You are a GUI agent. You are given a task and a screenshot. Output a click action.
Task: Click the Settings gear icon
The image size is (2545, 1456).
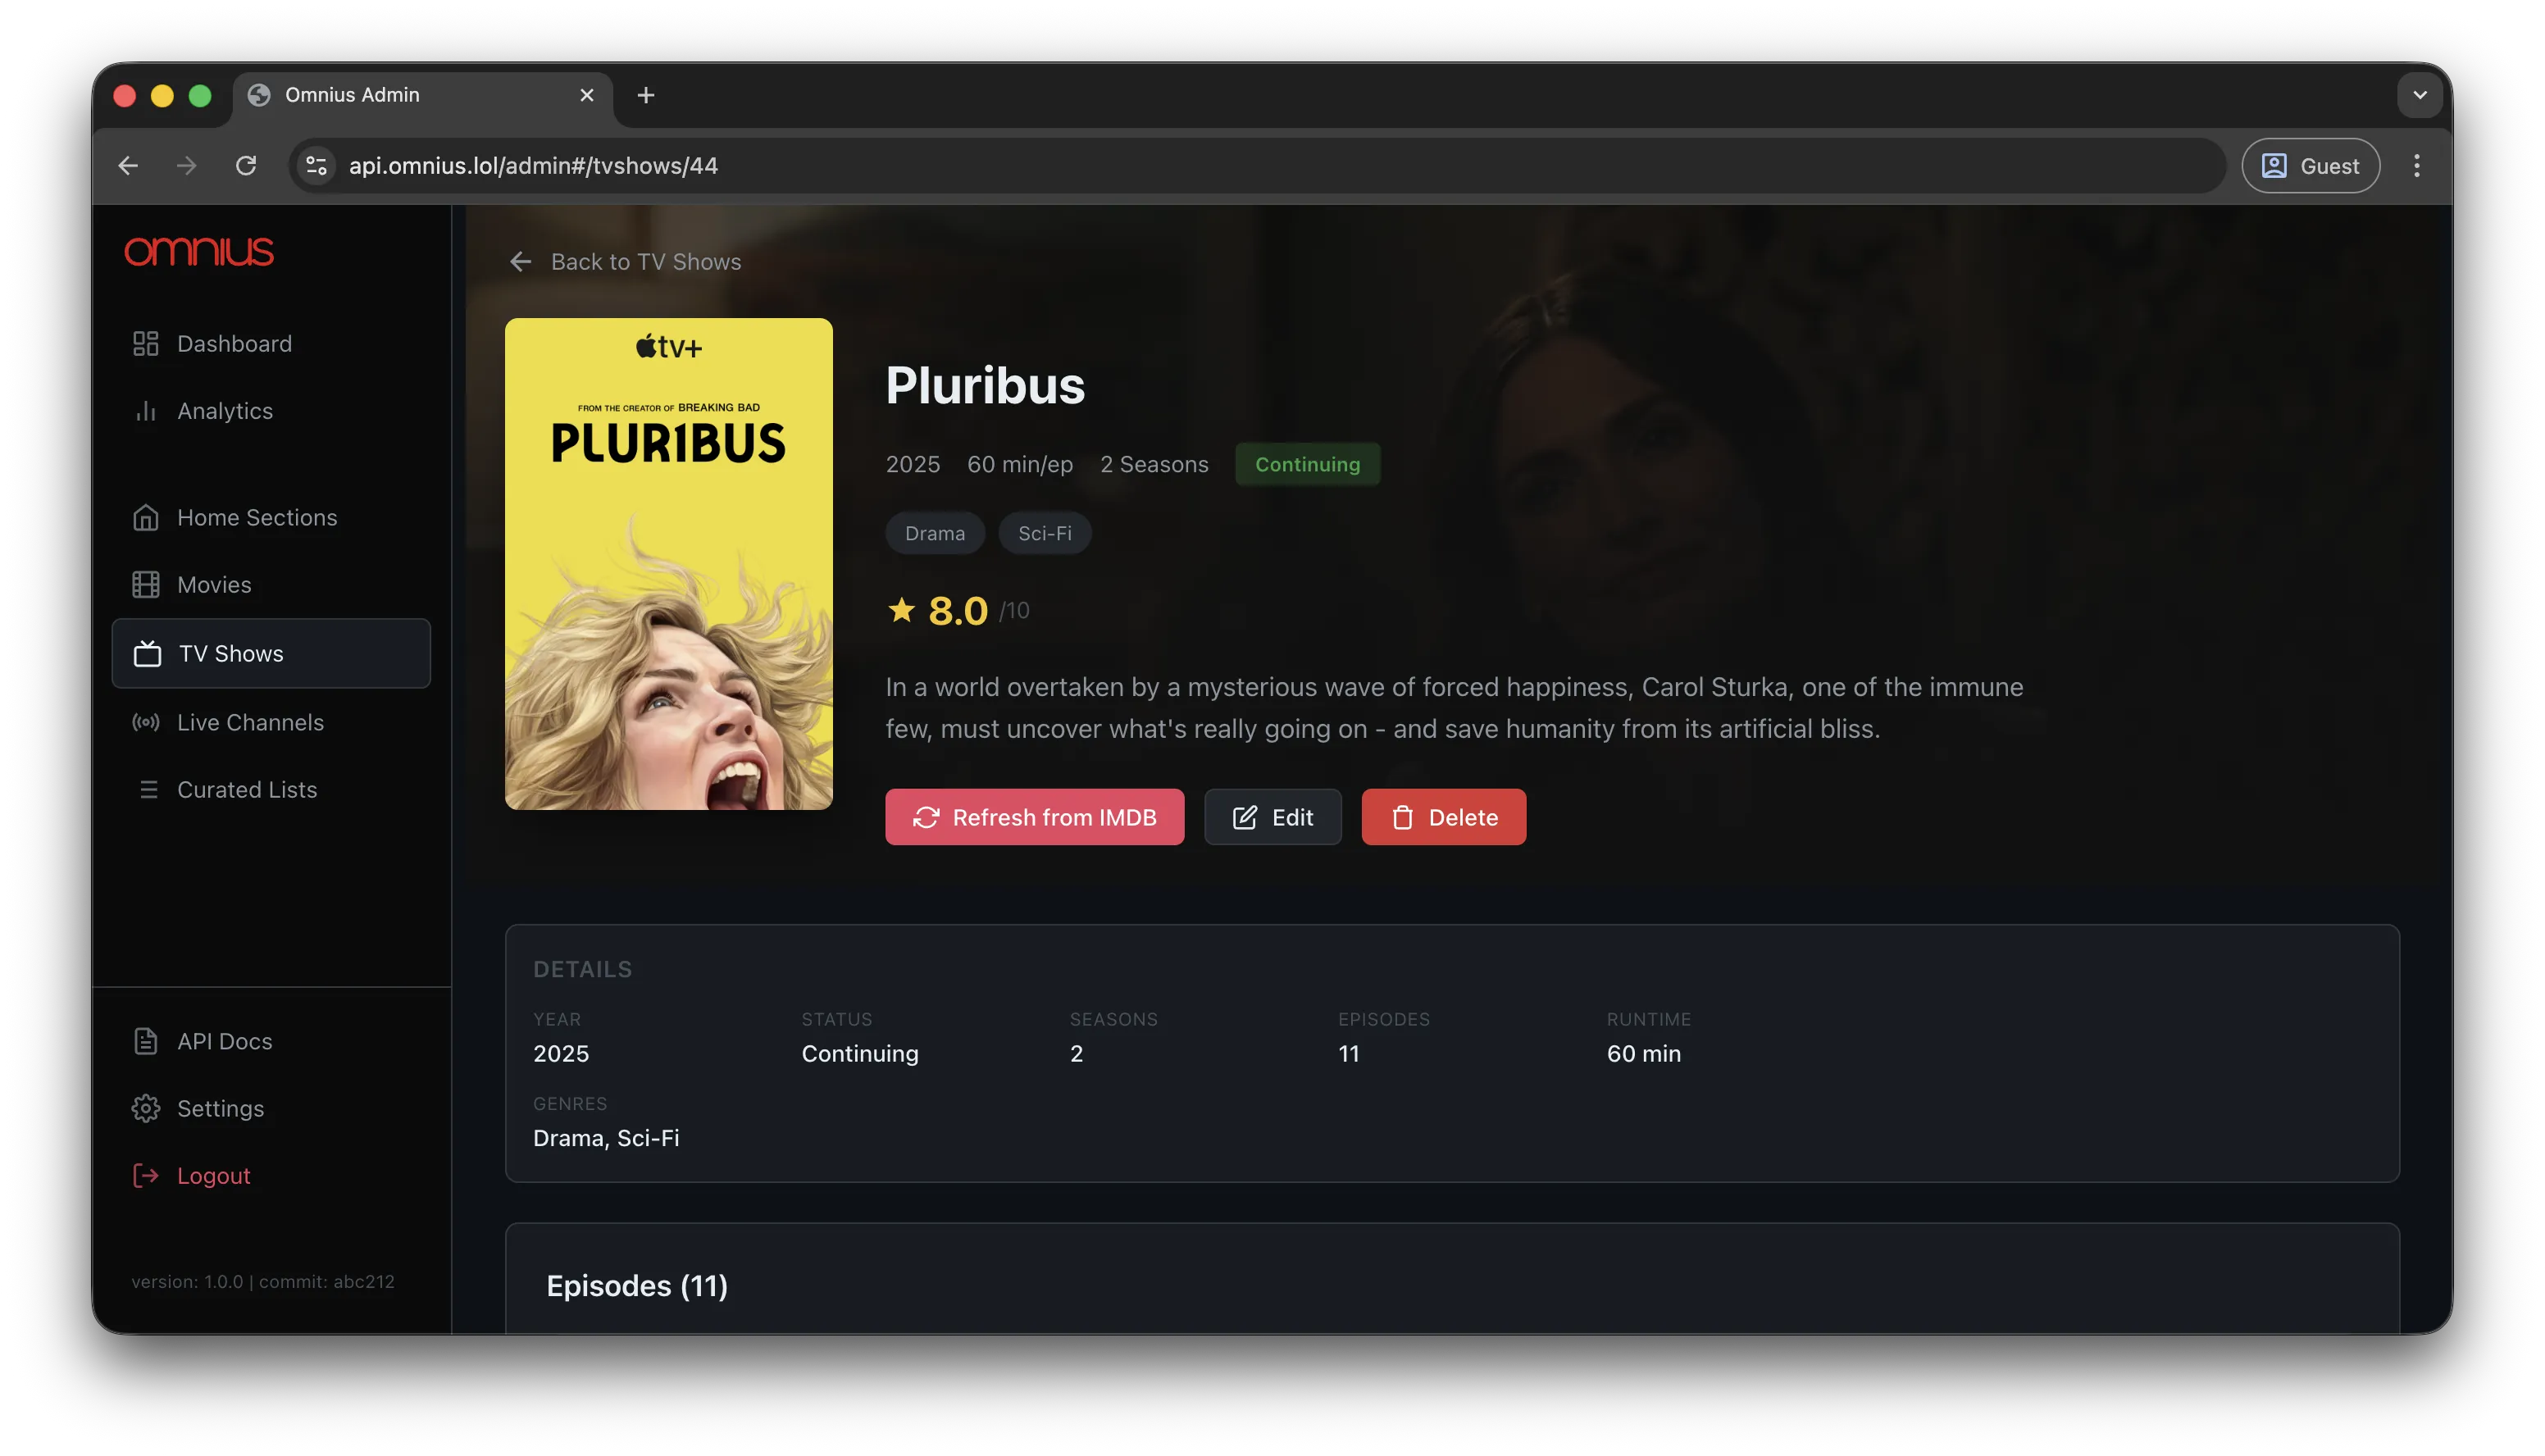point(146,1109)
